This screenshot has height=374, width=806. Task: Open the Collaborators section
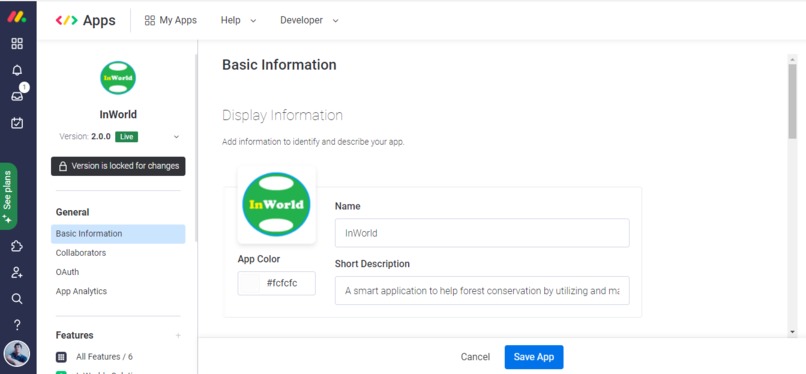pos(81,253)
